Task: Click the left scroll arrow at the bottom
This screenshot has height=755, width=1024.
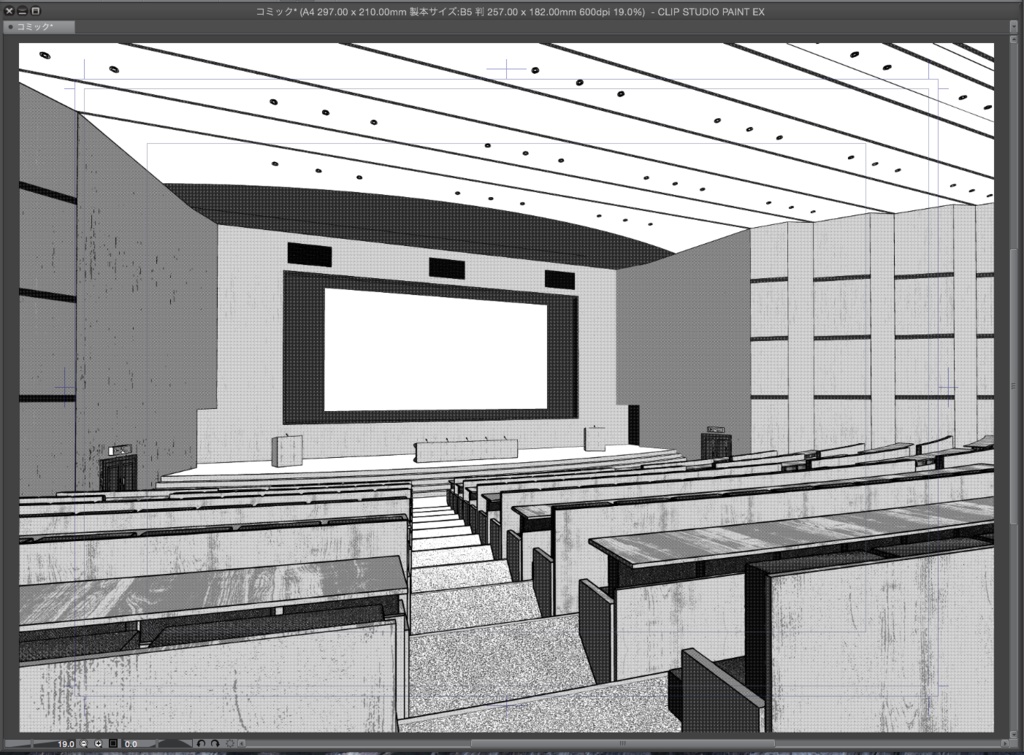Action: click(242, 743)
